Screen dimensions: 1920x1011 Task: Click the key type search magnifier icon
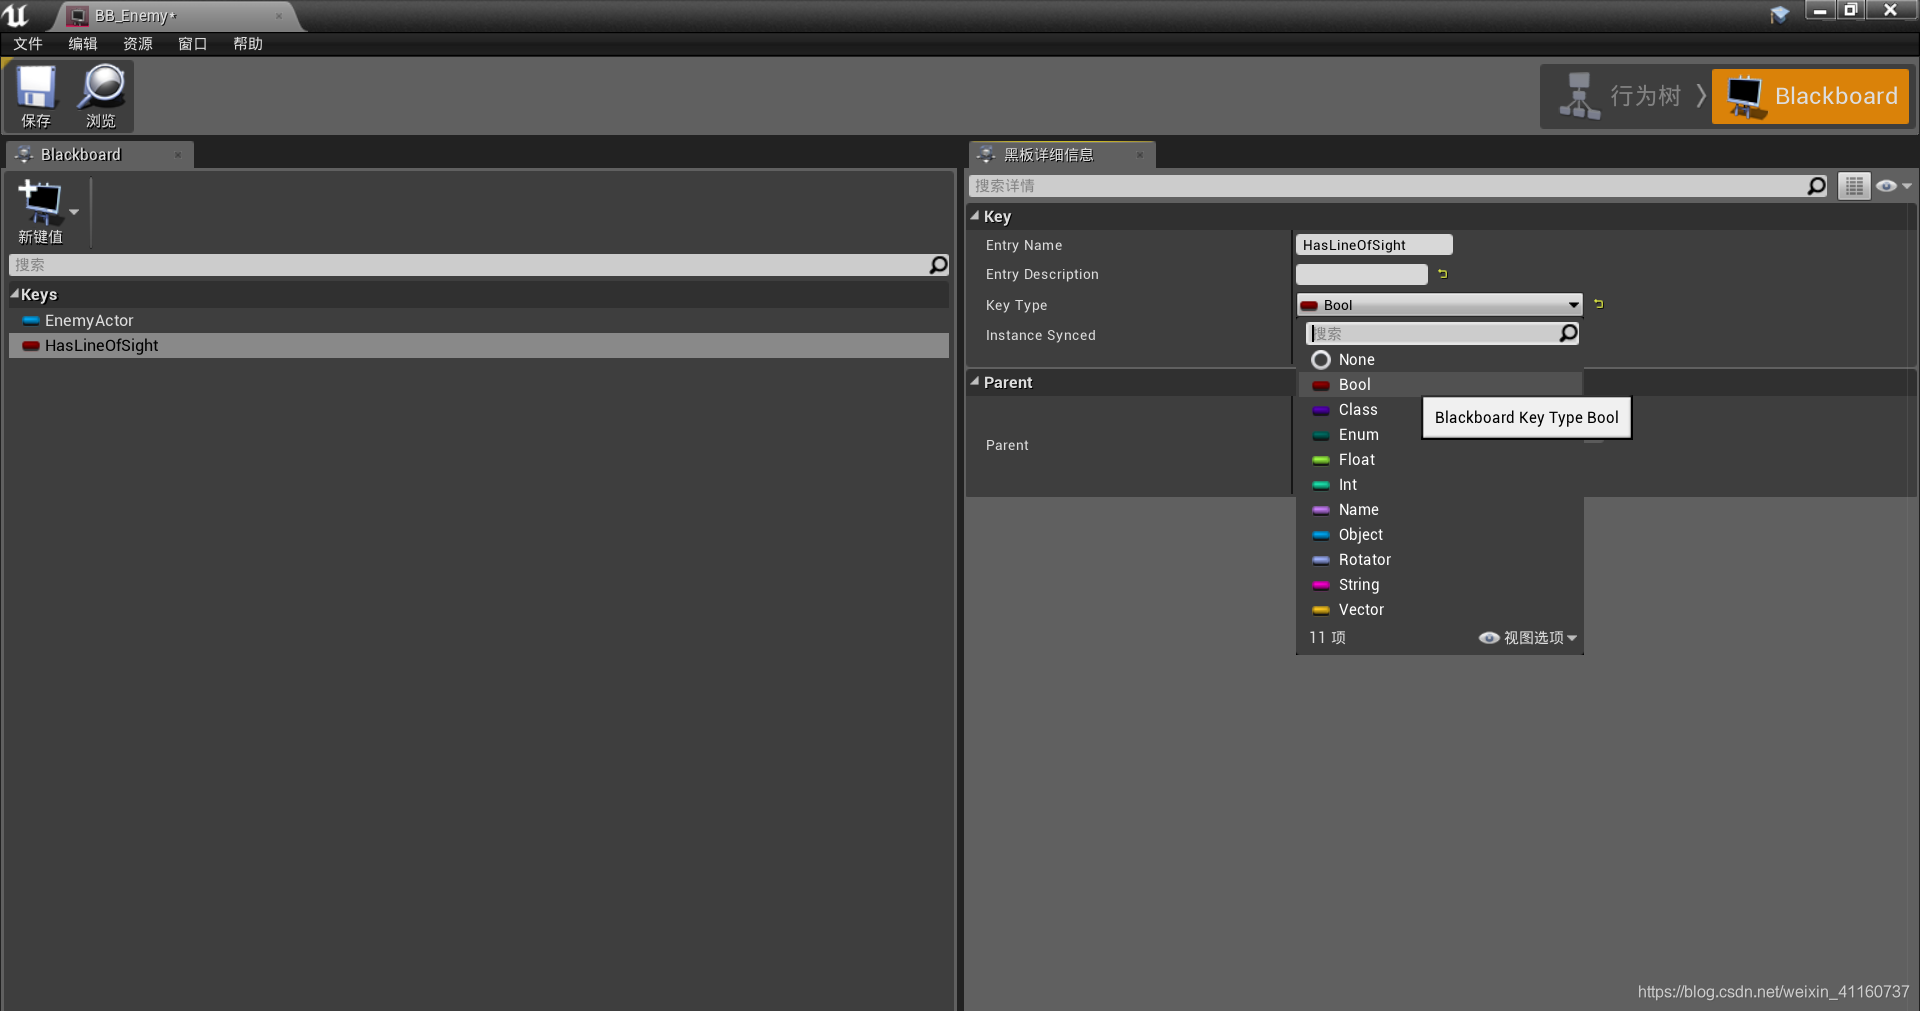point(1569,333)
